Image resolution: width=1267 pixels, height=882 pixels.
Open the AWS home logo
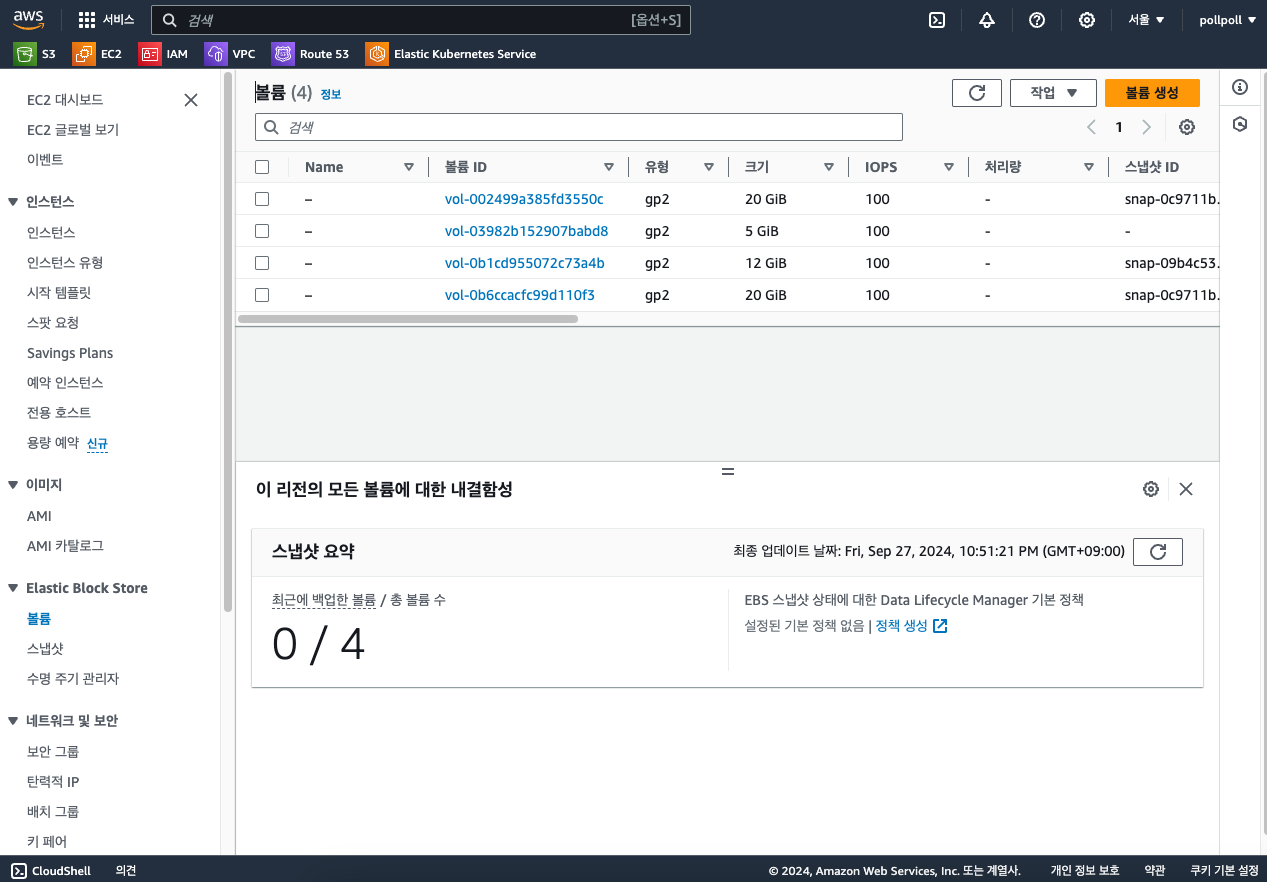pos(28,19)
